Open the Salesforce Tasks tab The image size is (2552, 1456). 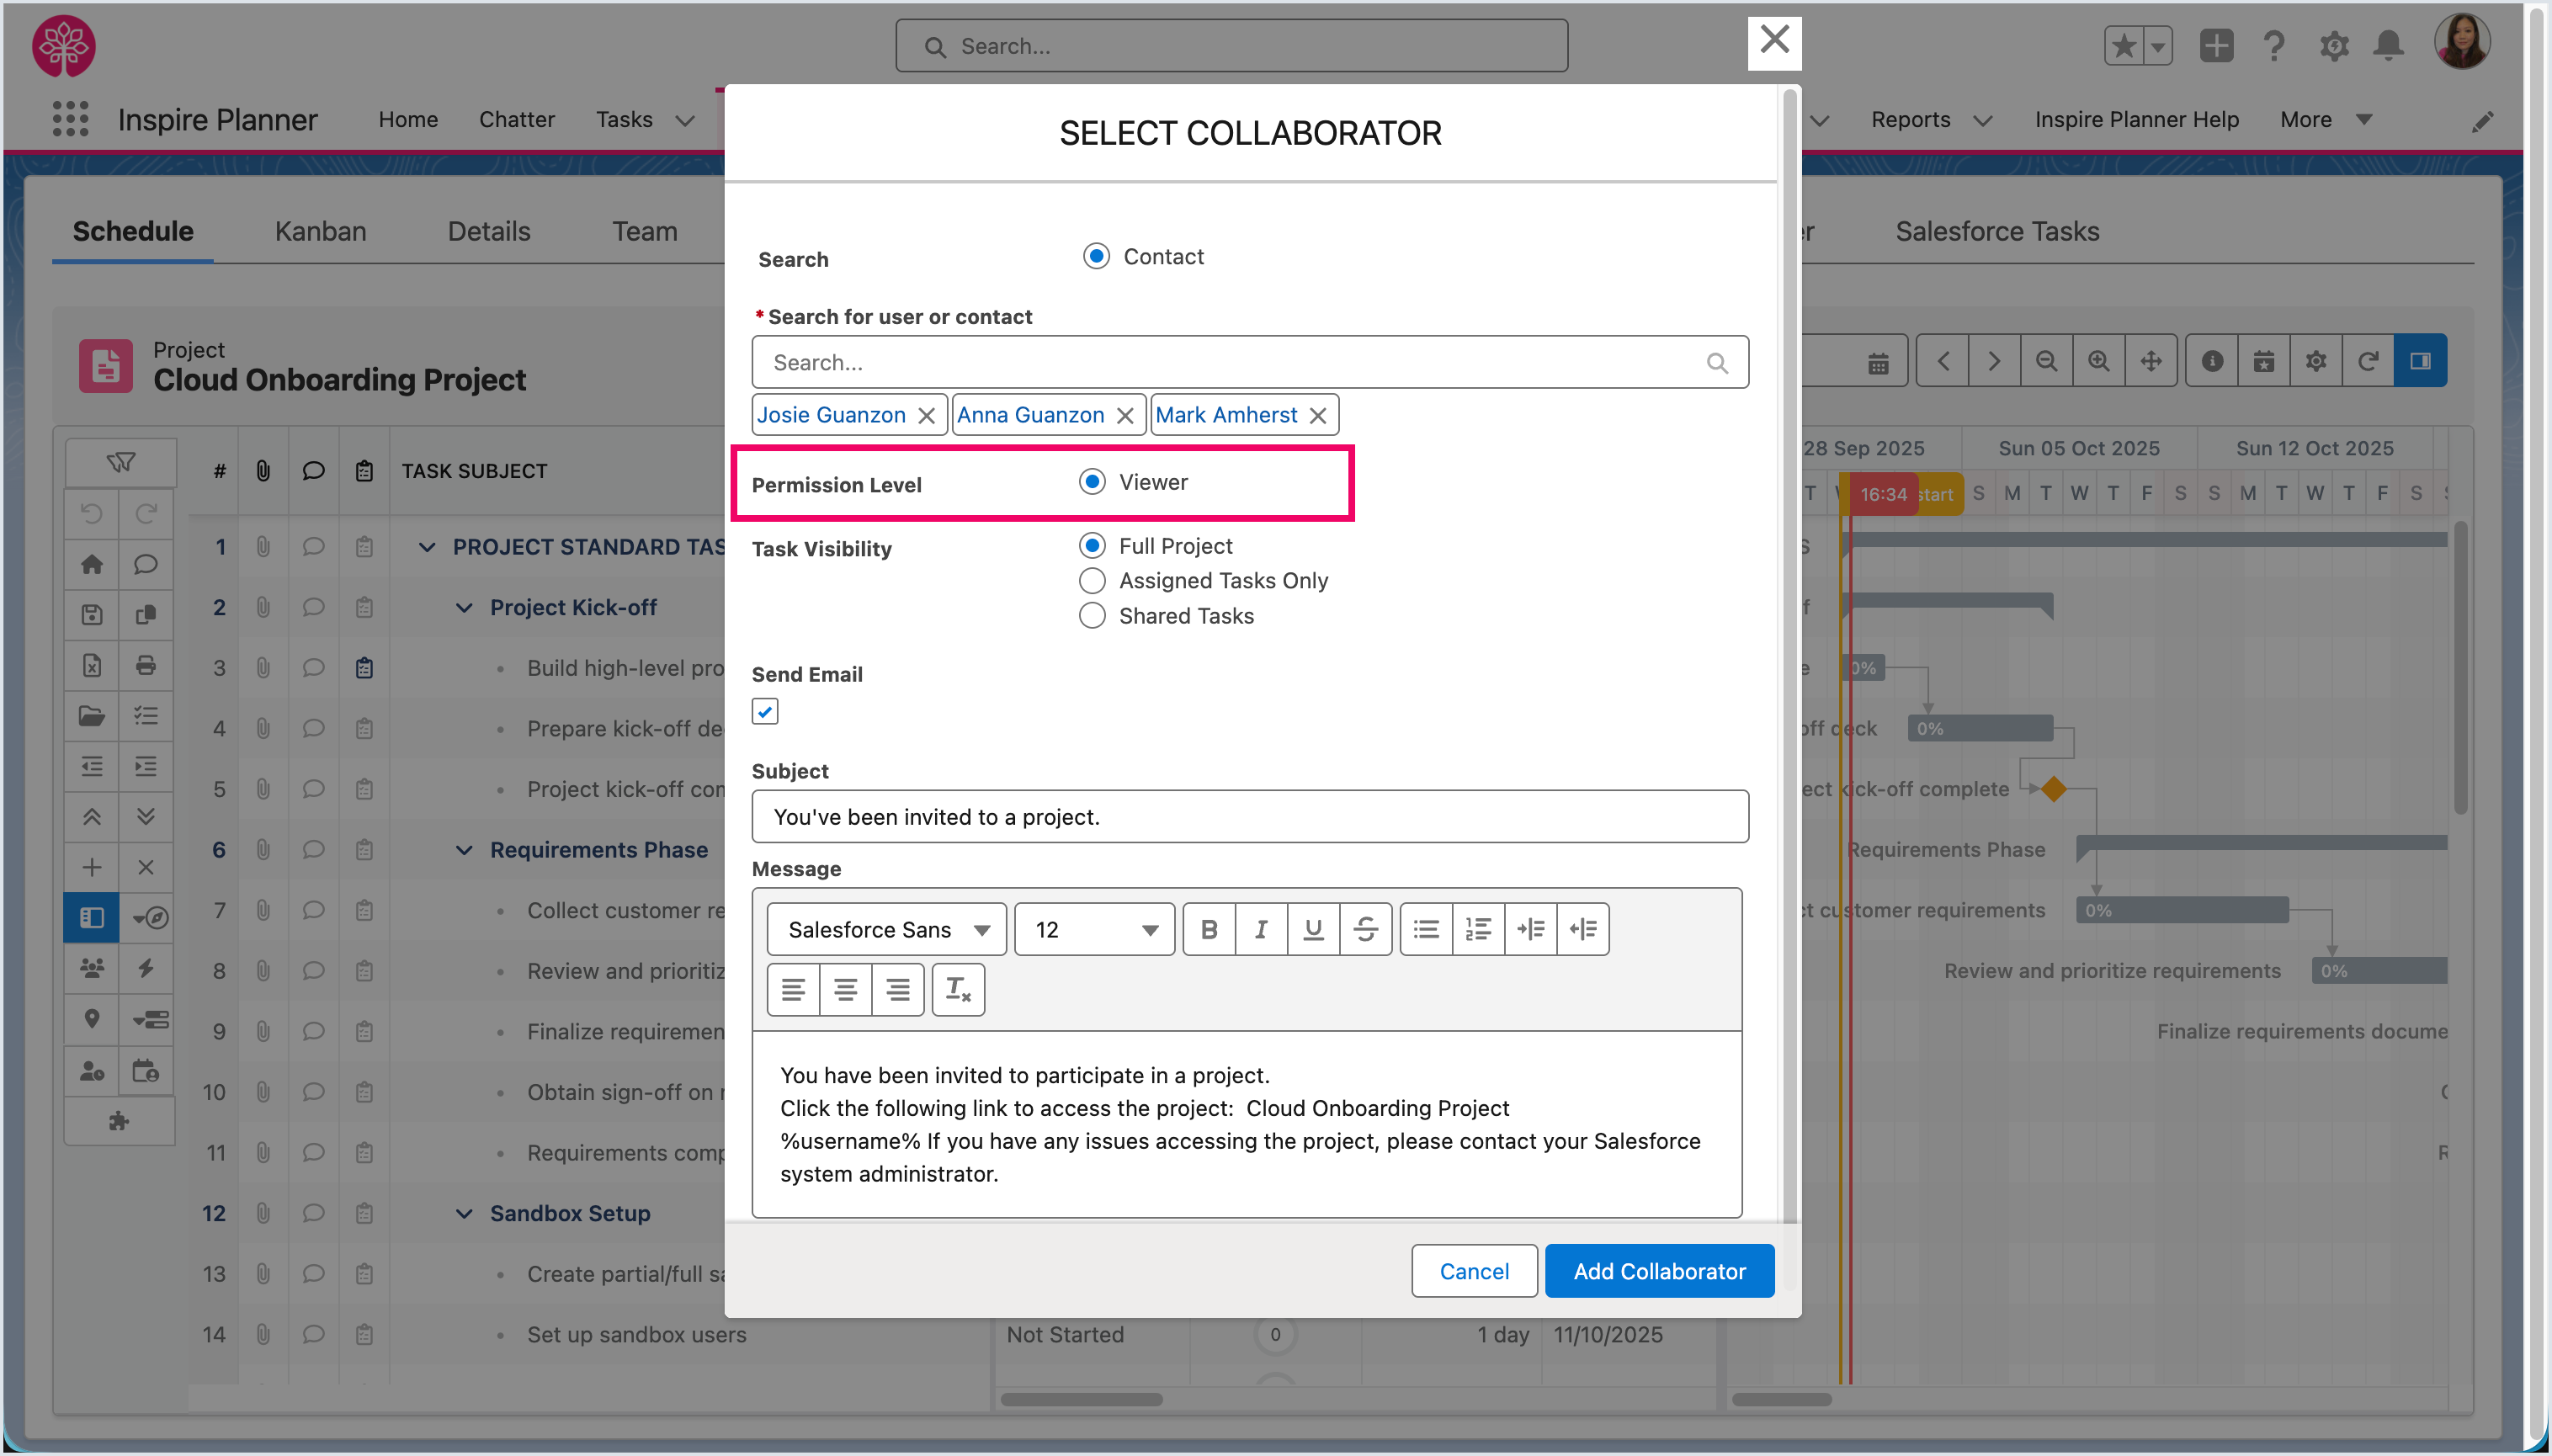point(1996,231)
